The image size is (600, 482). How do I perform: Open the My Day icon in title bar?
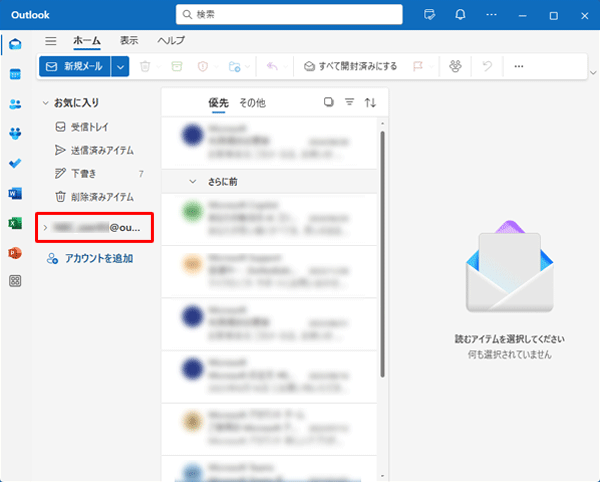(430, 15)
